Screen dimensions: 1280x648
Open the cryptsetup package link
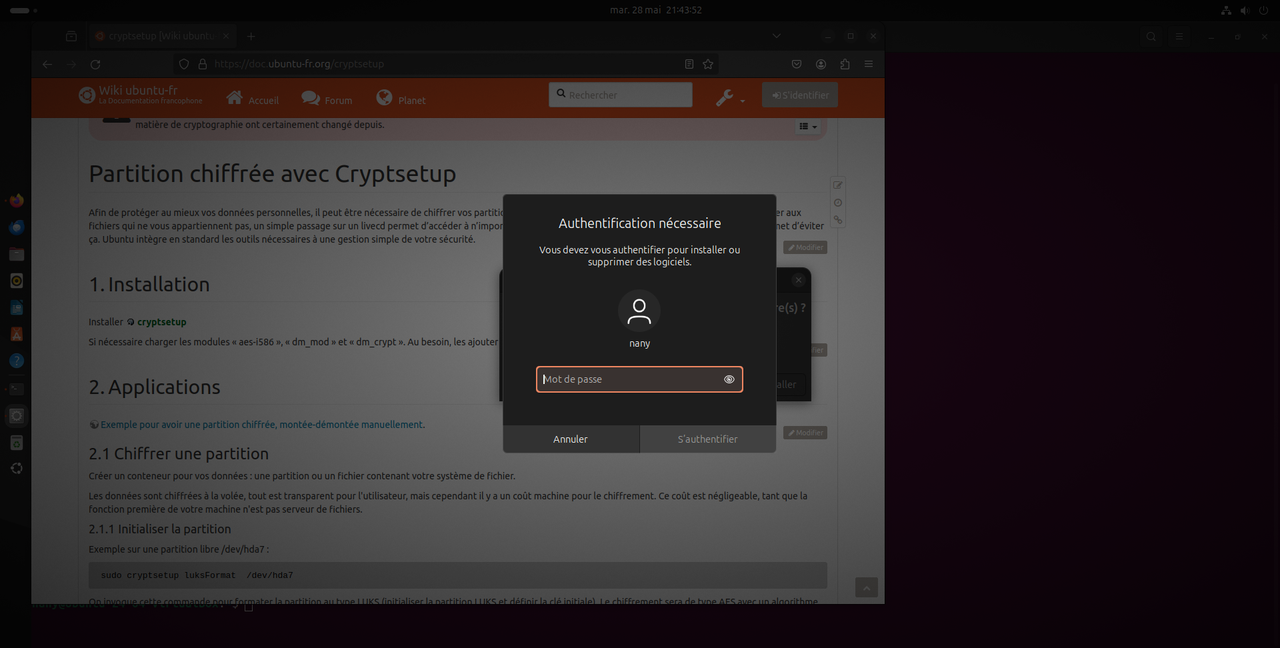tap(161, 322)
